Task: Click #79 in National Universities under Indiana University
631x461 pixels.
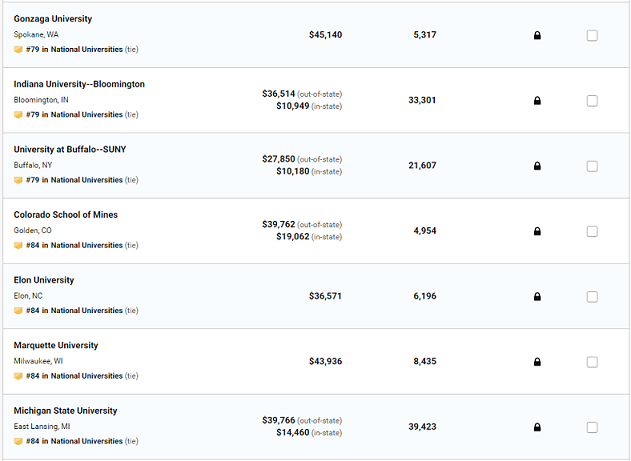Action: tap(74, 115)
